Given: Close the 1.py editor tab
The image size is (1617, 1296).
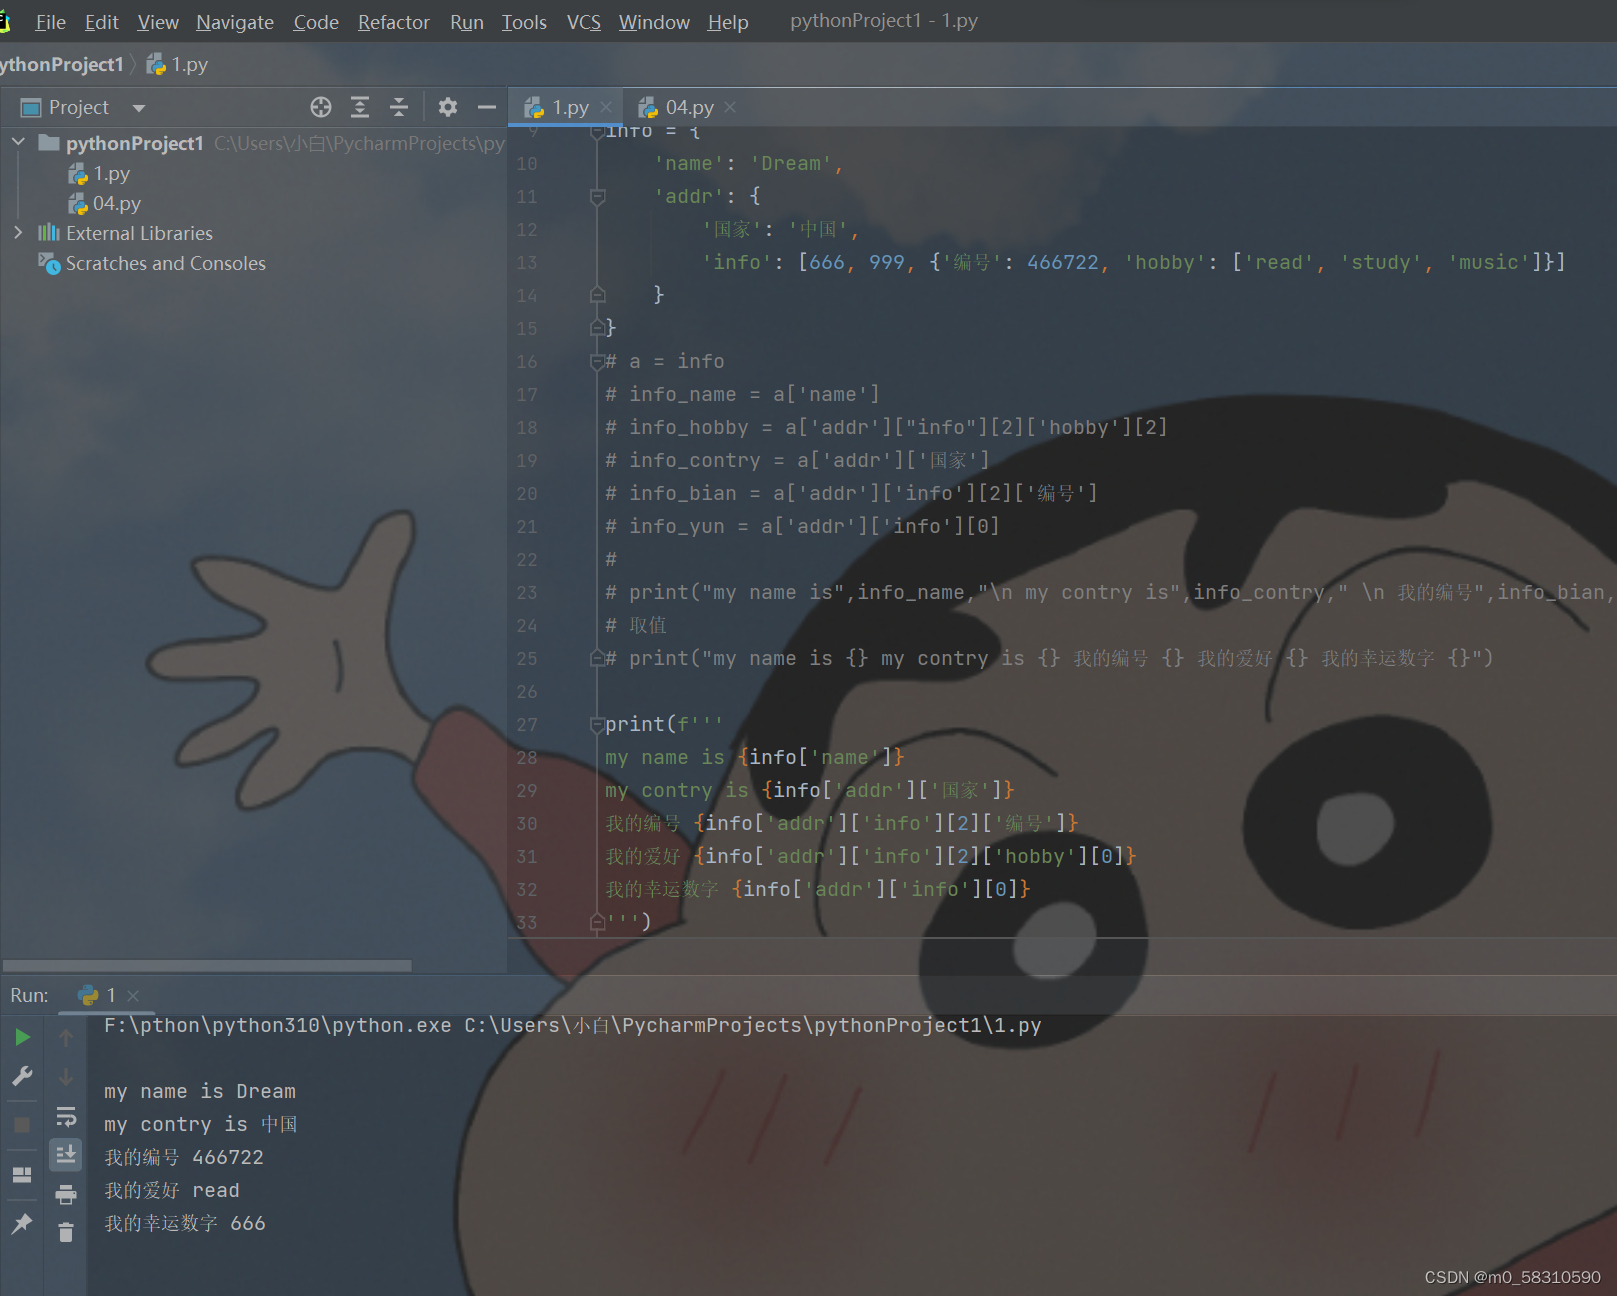Looking at the screenshot, I should (606, 107).
